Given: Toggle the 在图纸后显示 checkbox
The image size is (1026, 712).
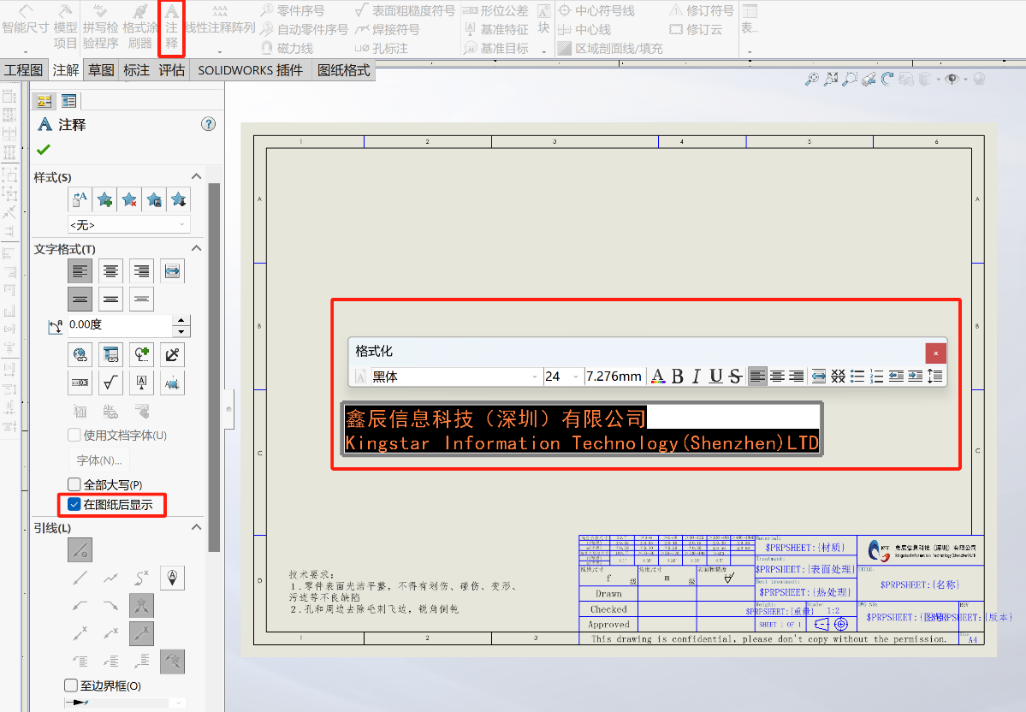Looking at the screenshot, I should pos(74,504).
